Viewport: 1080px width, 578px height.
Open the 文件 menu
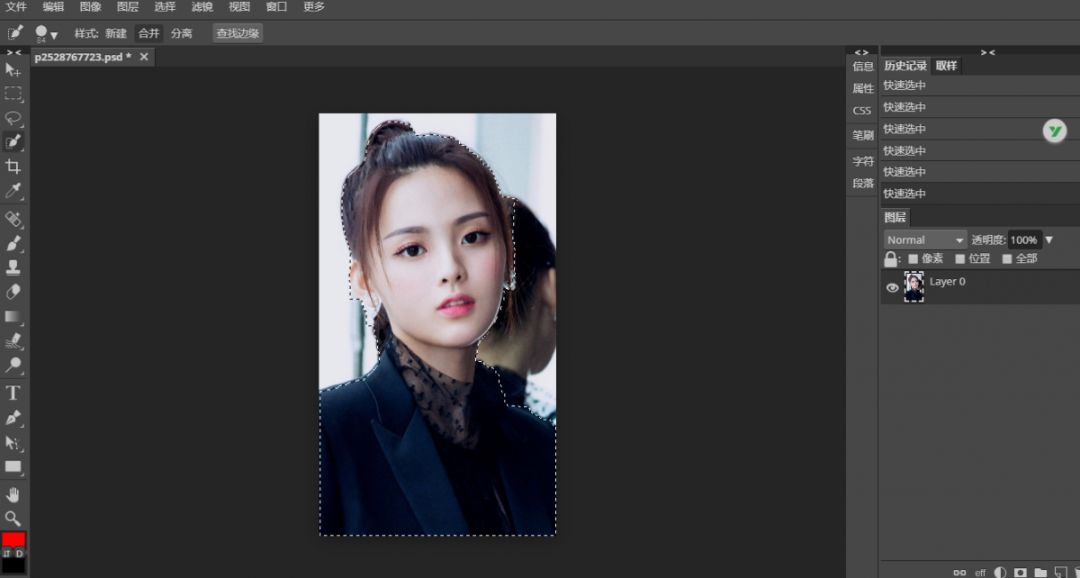(x=16, y=7)
